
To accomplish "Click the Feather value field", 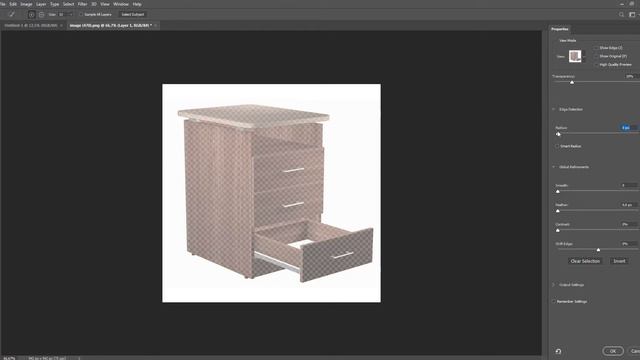I will click(628, 205).
